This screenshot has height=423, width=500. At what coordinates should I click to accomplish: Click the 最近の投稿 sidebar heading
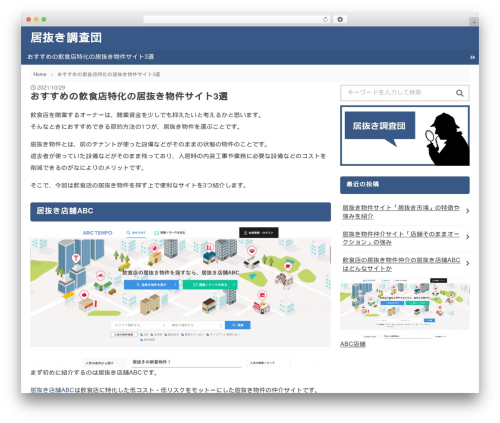(x=405, y=185)
